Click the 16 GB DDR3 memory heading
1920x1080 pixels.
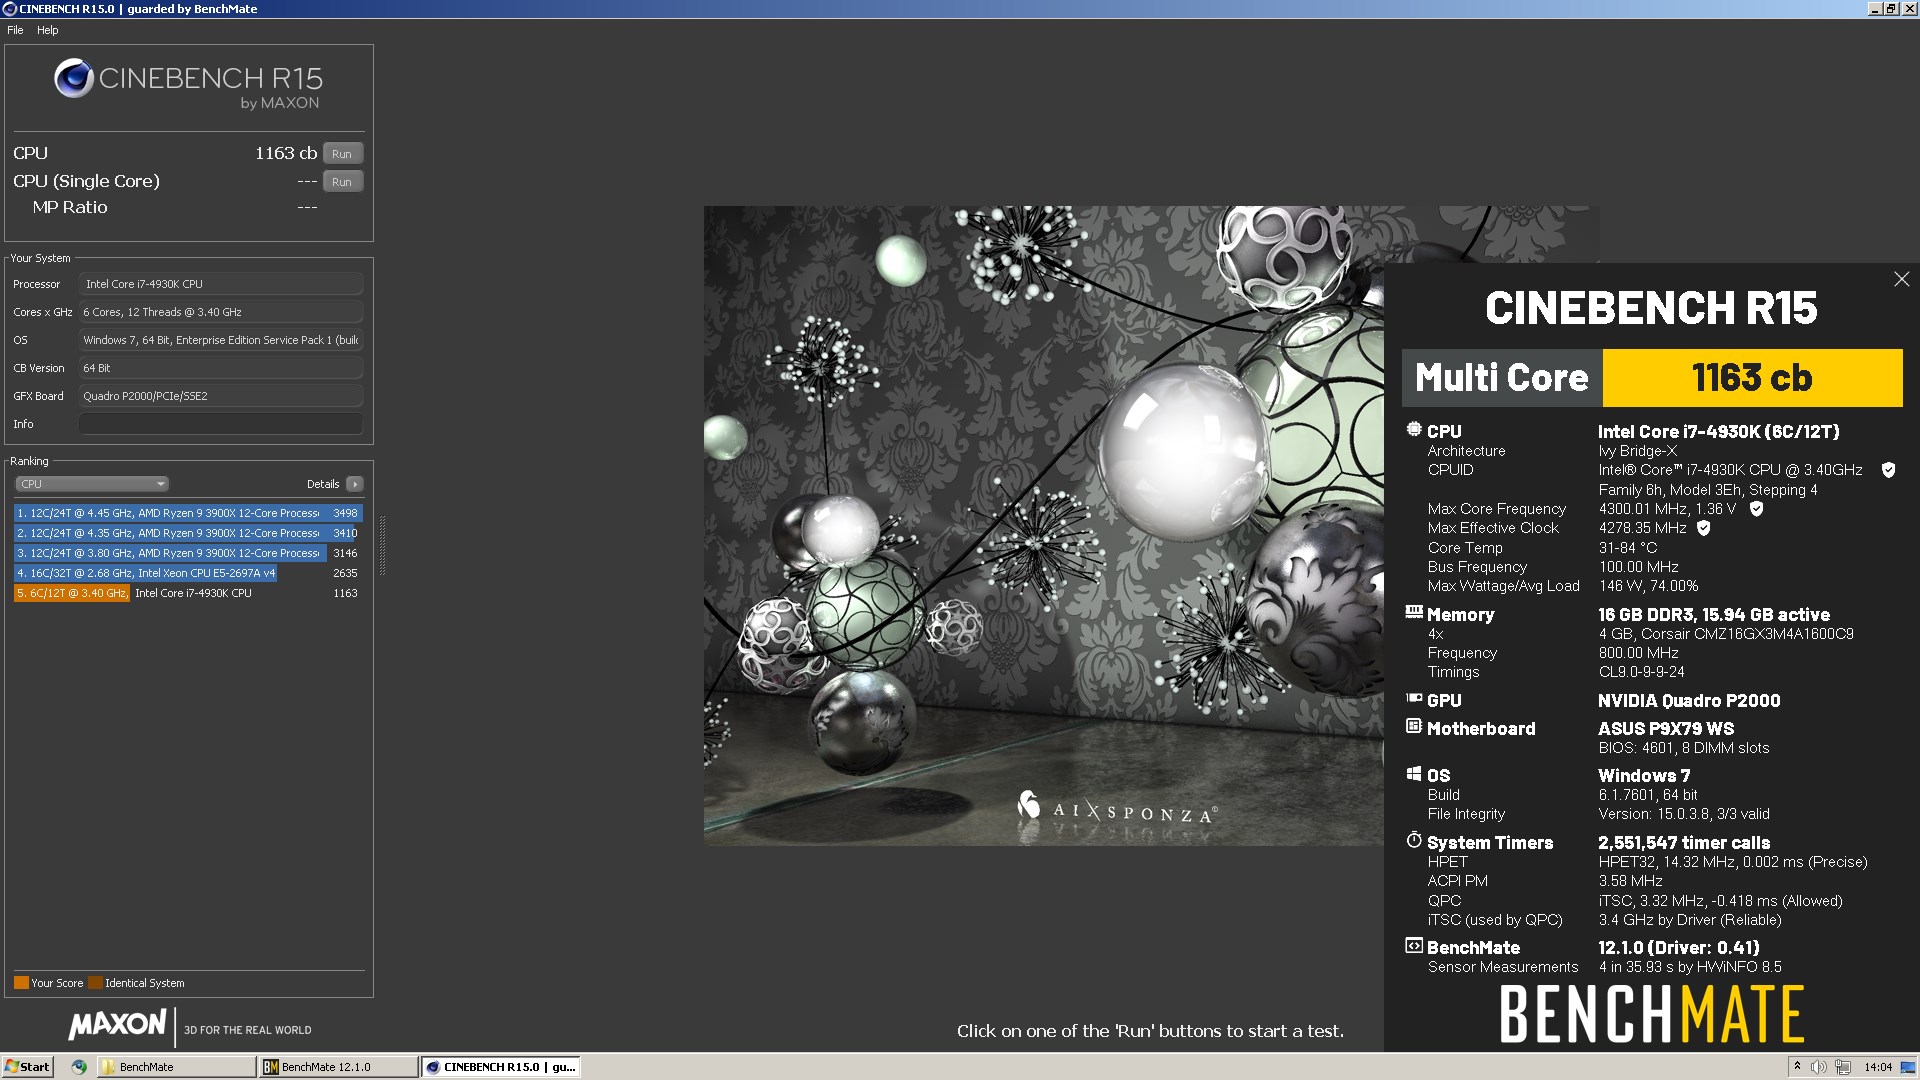1714,615
